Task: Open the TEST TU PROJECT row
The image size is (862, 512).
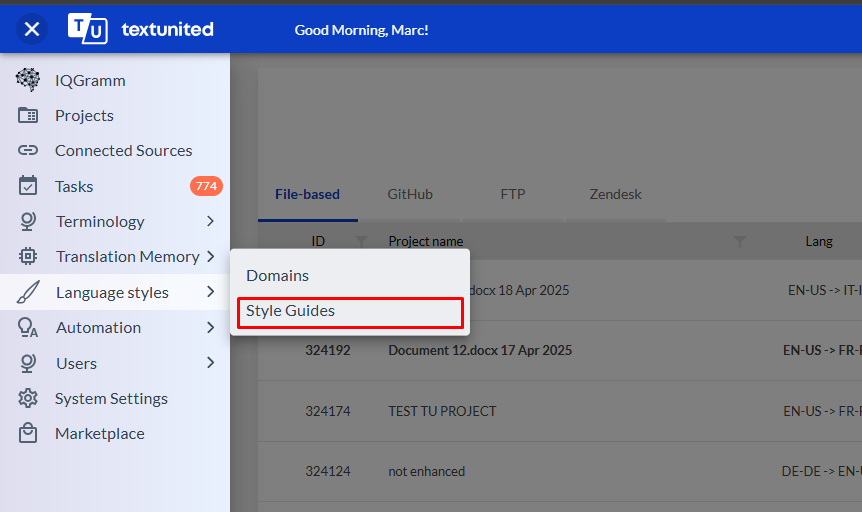Action: (442, 411)
